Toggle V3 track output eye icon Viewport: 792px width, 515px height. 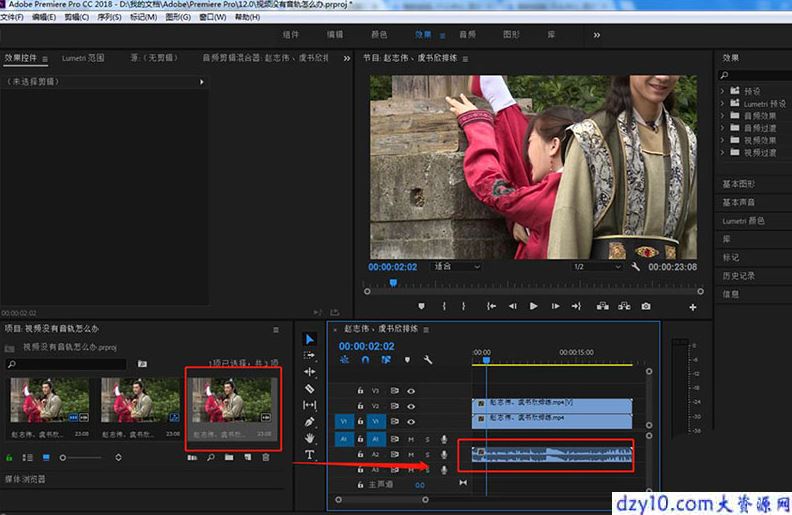click(411, 391)
